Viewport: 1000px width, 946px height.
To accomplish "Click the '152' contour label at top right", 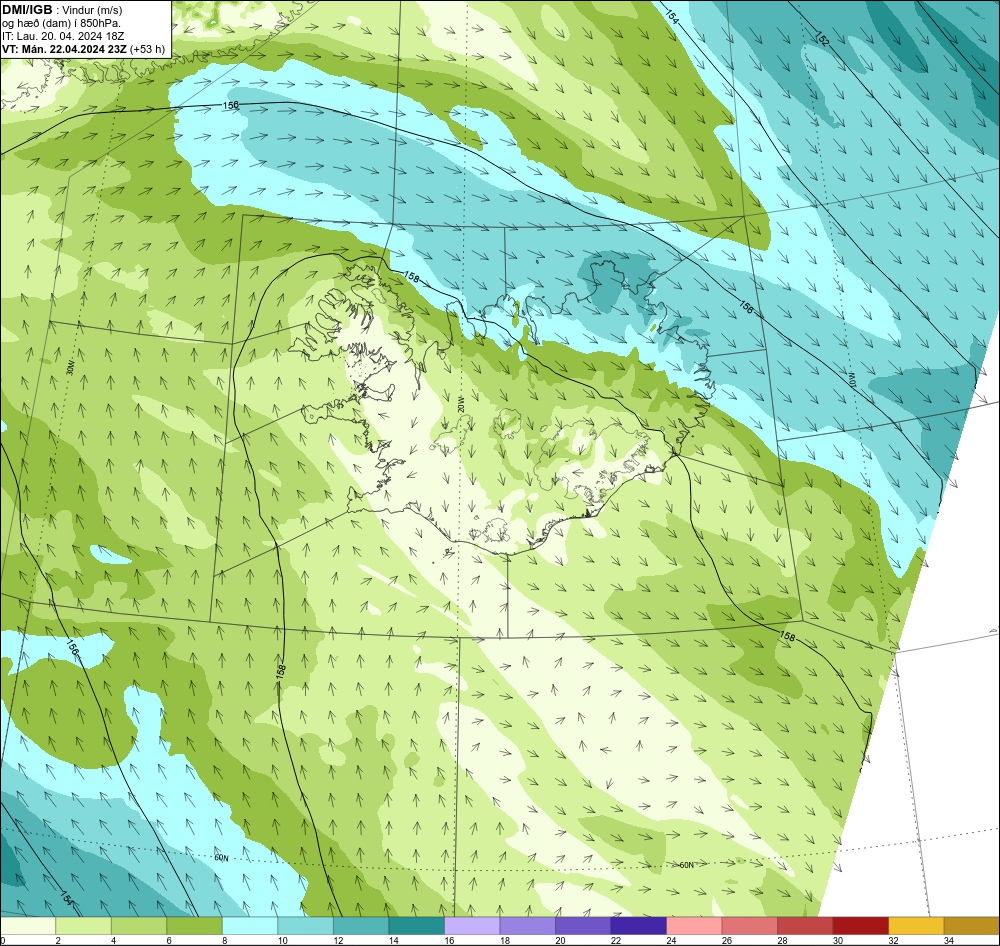I will click(x=822, y=38).
